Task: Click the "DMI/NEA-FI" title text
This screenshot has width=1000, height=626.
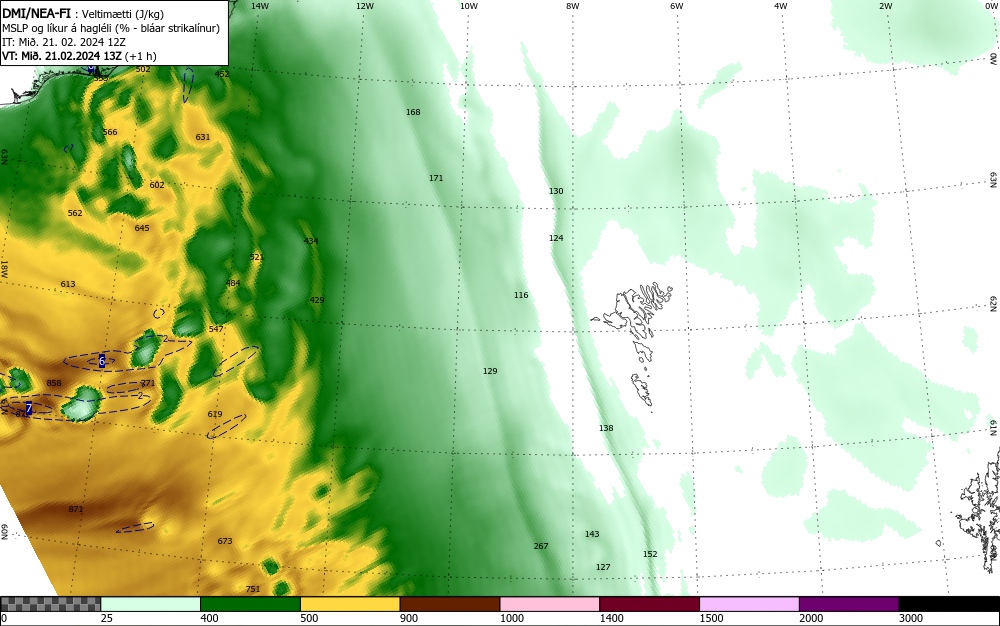Action: [x=36, y=13]
